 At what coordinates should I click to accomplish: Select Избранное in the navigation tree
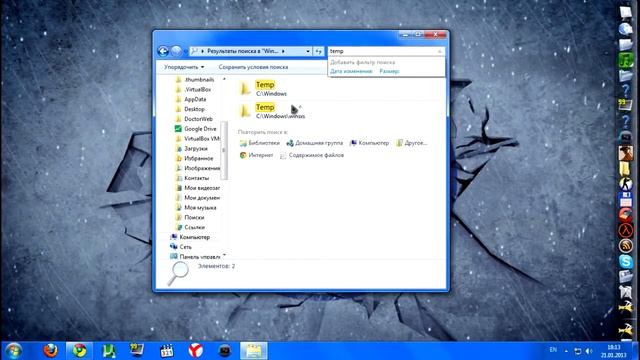[198, 158]
